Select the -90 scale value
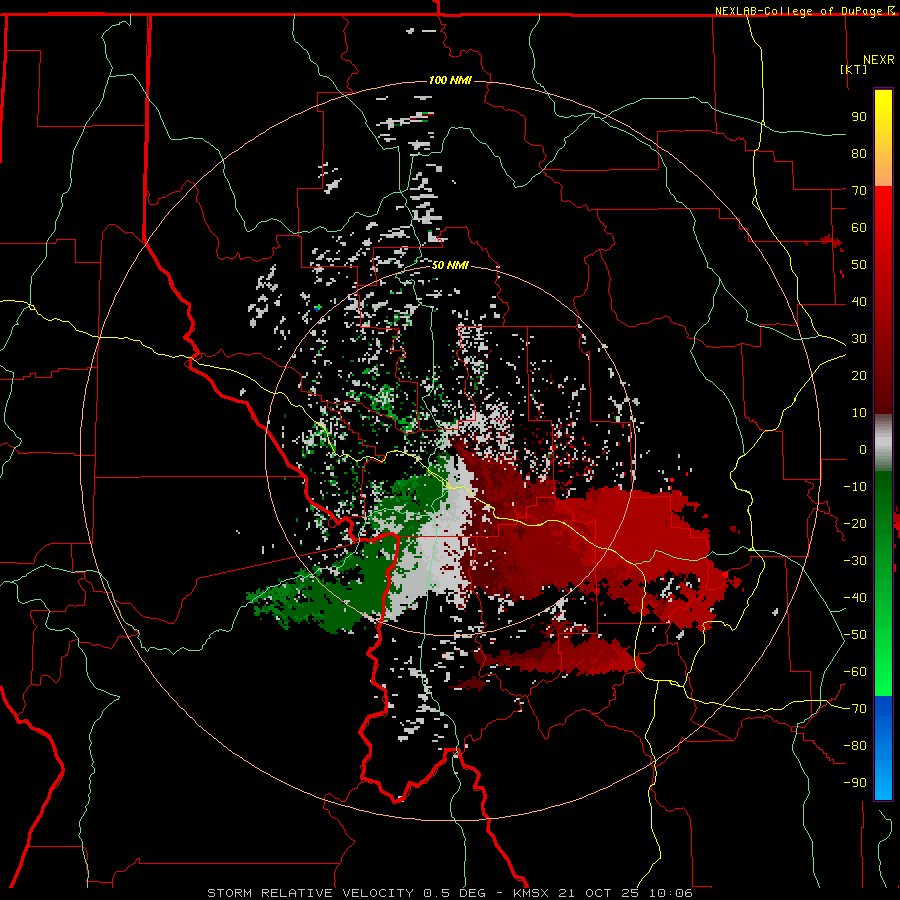 click(x=855, y=783)
